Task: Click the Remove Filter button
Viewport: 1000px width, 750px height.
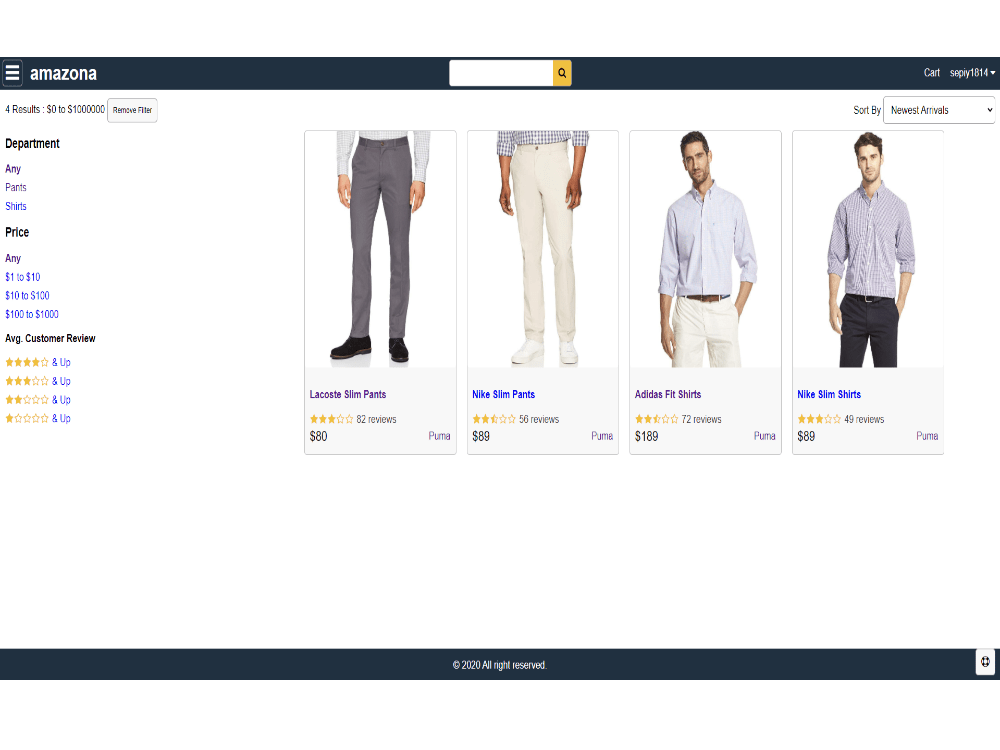Action: click(132, 110)
